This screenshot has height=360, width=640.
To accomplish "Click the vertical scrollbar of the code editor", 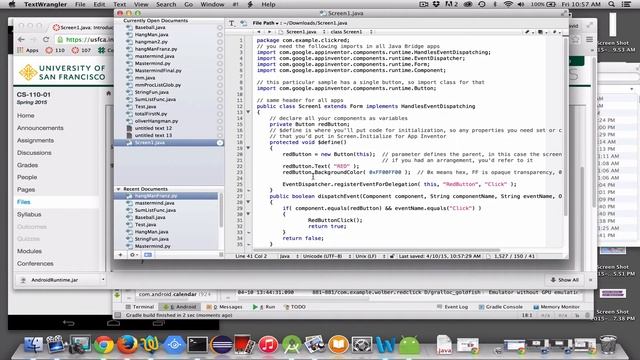I will coord(565,127).
